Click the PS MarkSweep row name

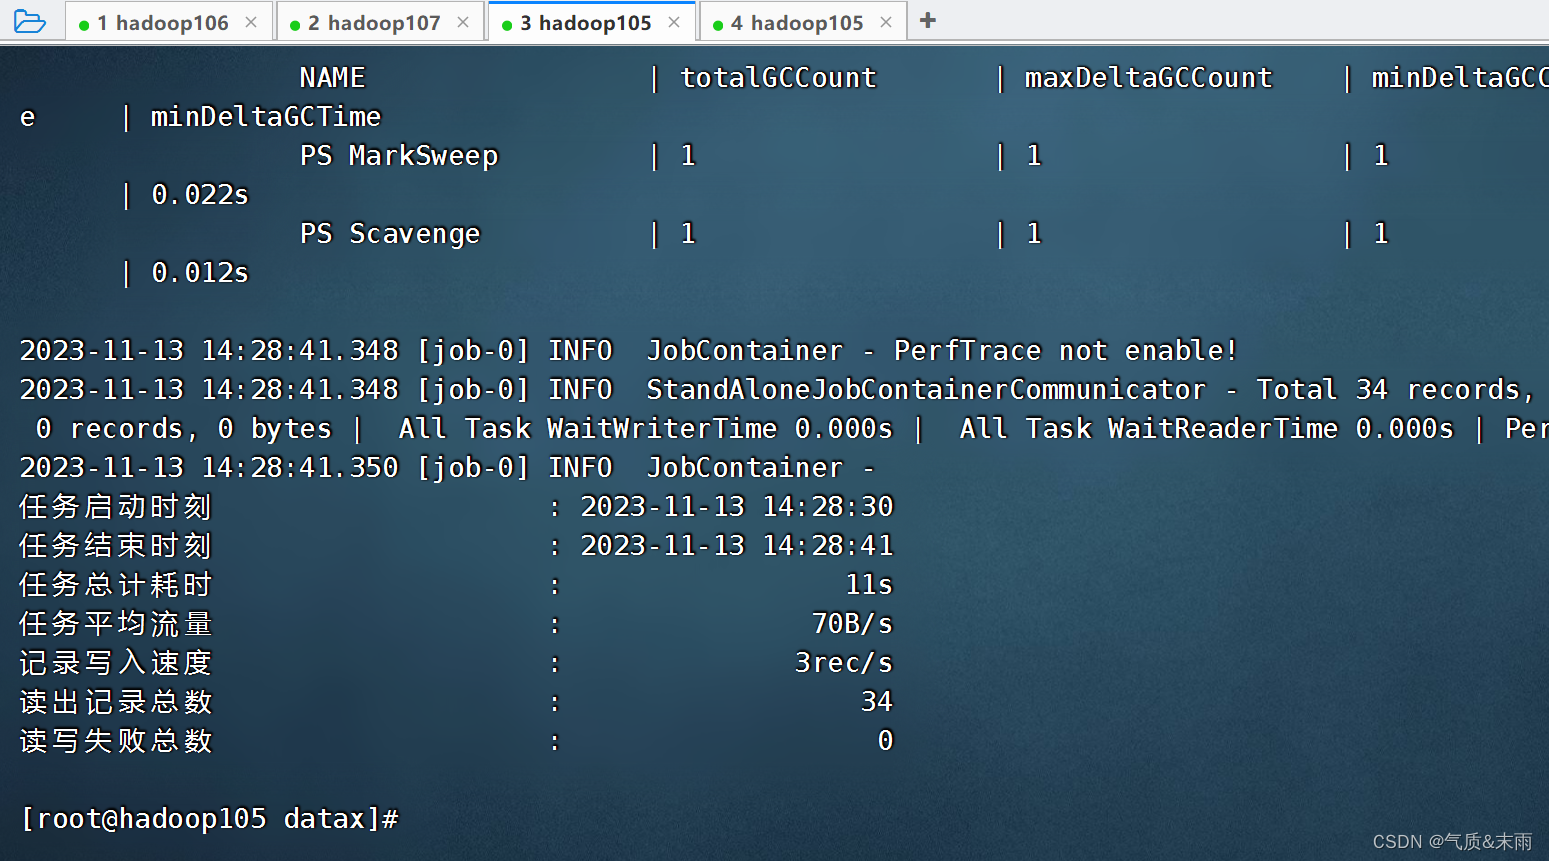click(x=399, y=156)
